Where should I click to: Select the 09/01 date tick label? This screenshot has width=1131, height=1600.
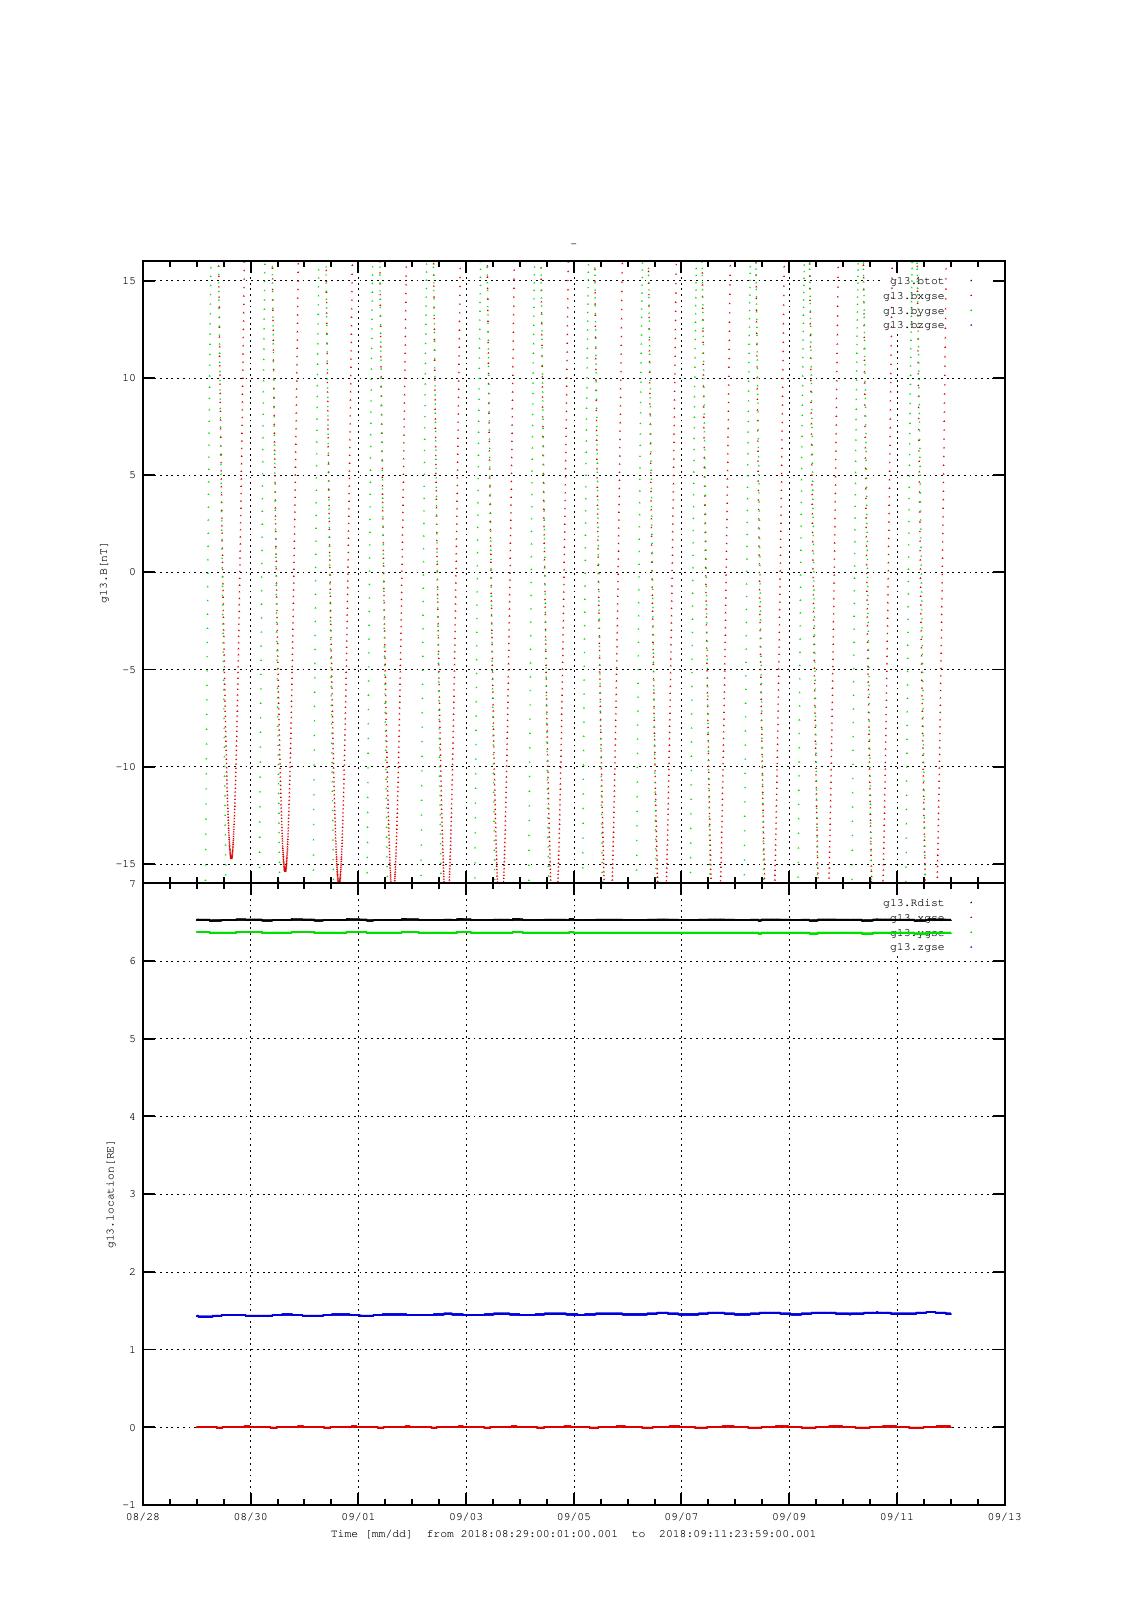tap(358, 1516)
